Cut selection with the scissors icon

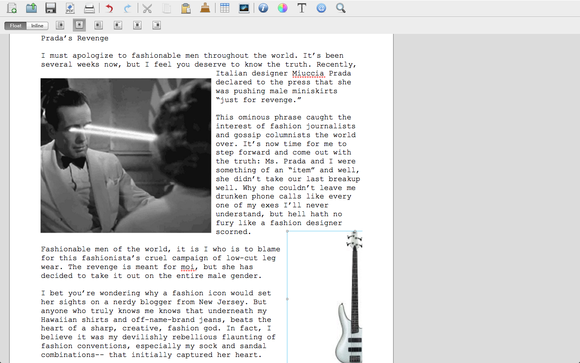(147, 8)
